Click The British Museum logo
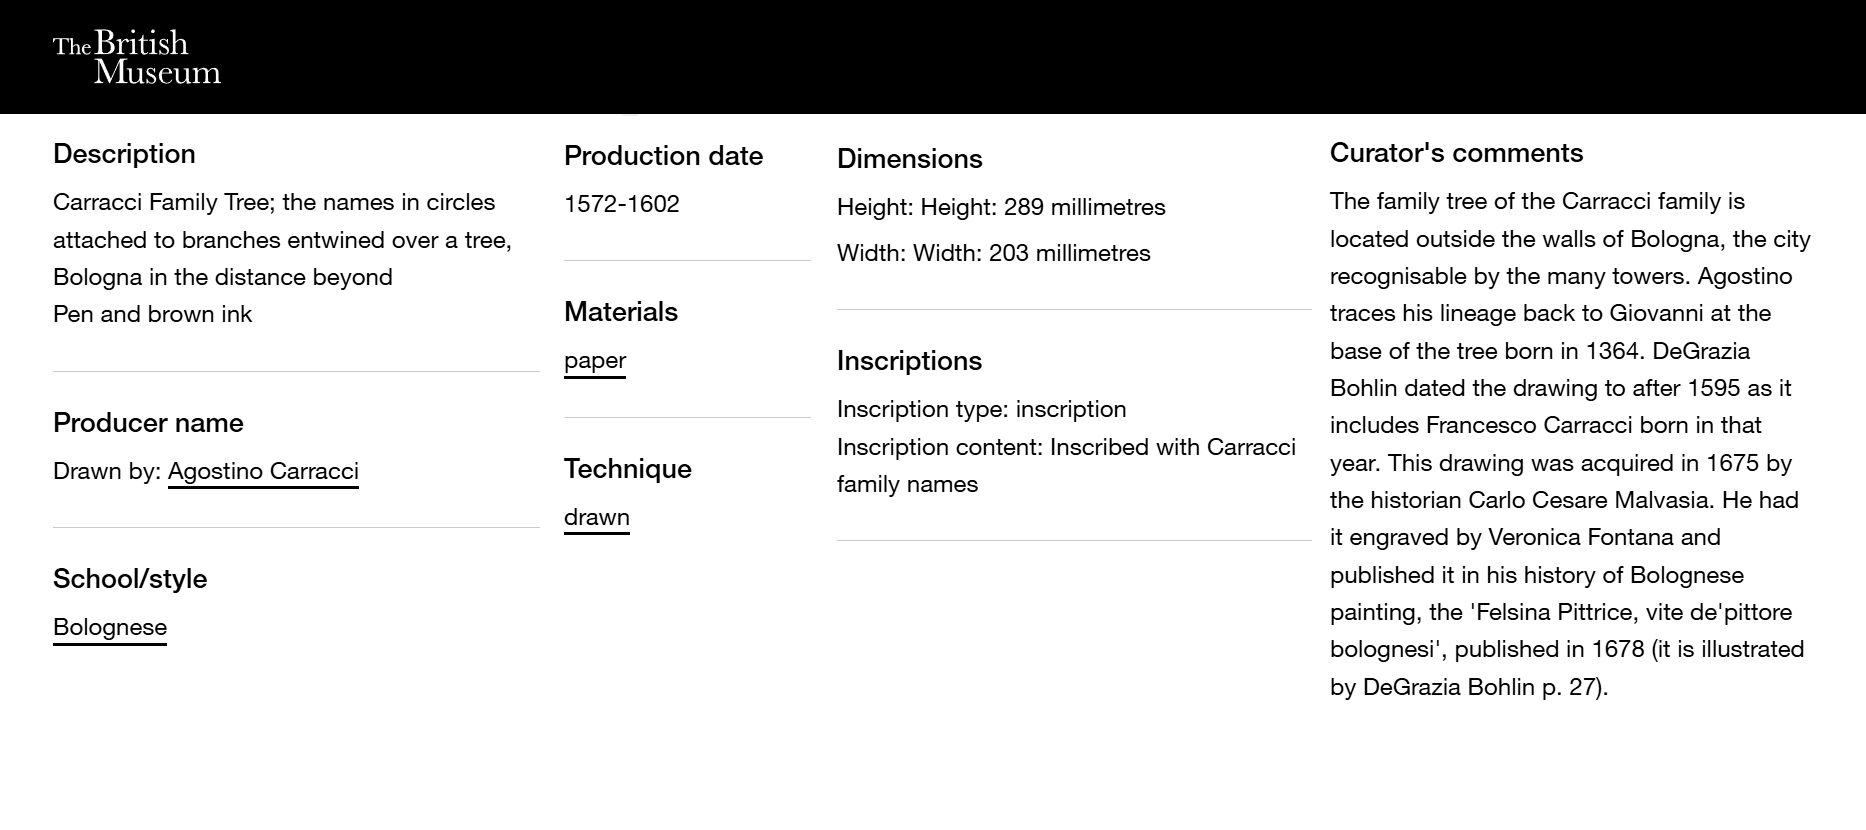The image size is (1866, 830). (x=136, y=57)
